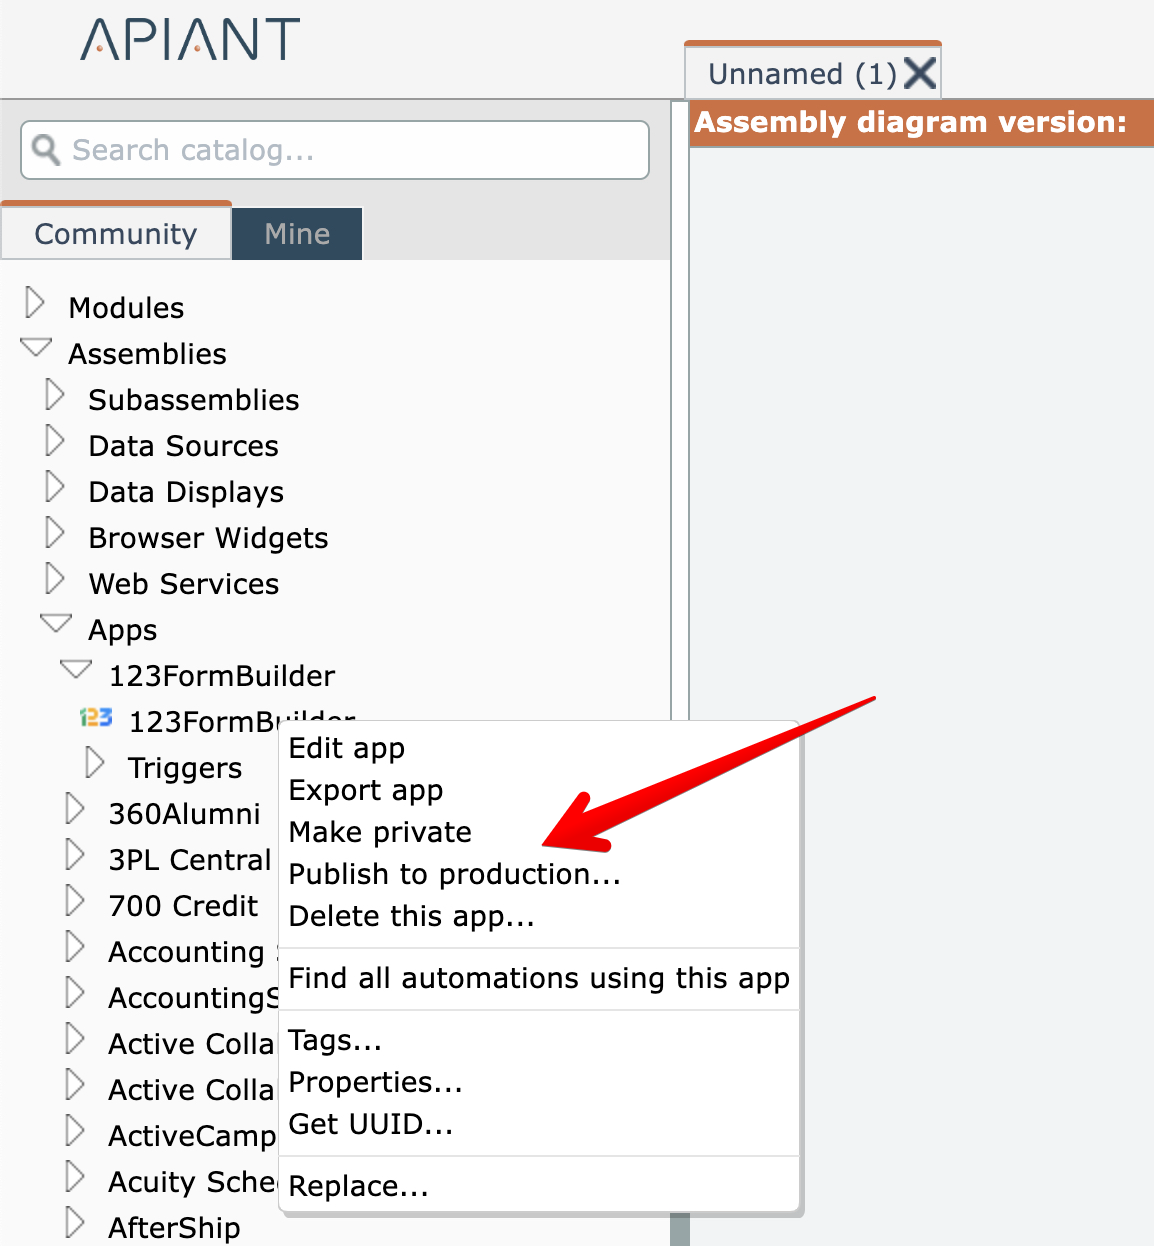This screenshot has width=1154, height=1246.
Task: Choose Edit app from context menu
Action: 346,748
